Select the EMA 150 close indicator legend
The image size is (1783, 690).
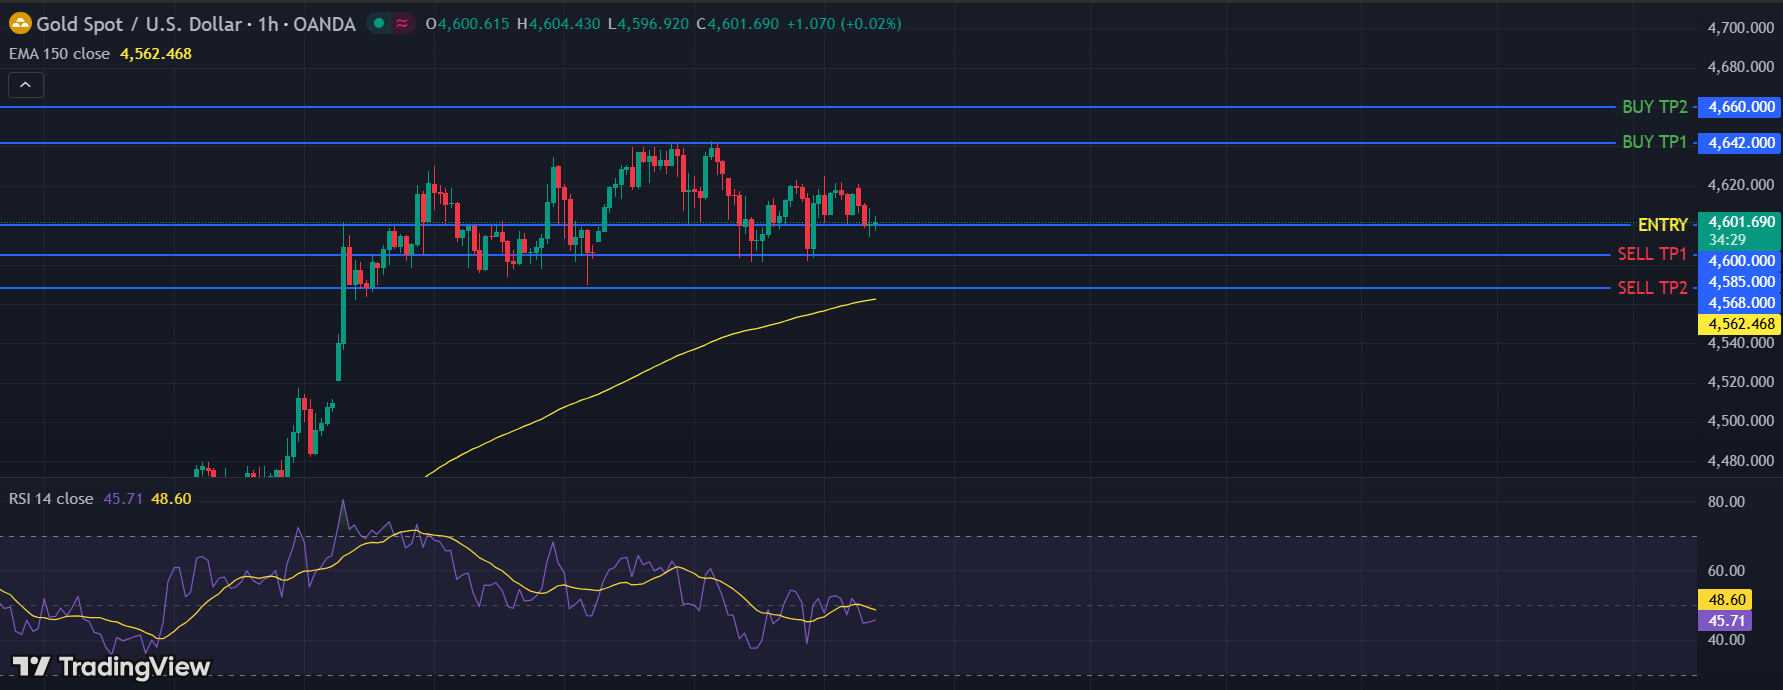pos(60,54)
